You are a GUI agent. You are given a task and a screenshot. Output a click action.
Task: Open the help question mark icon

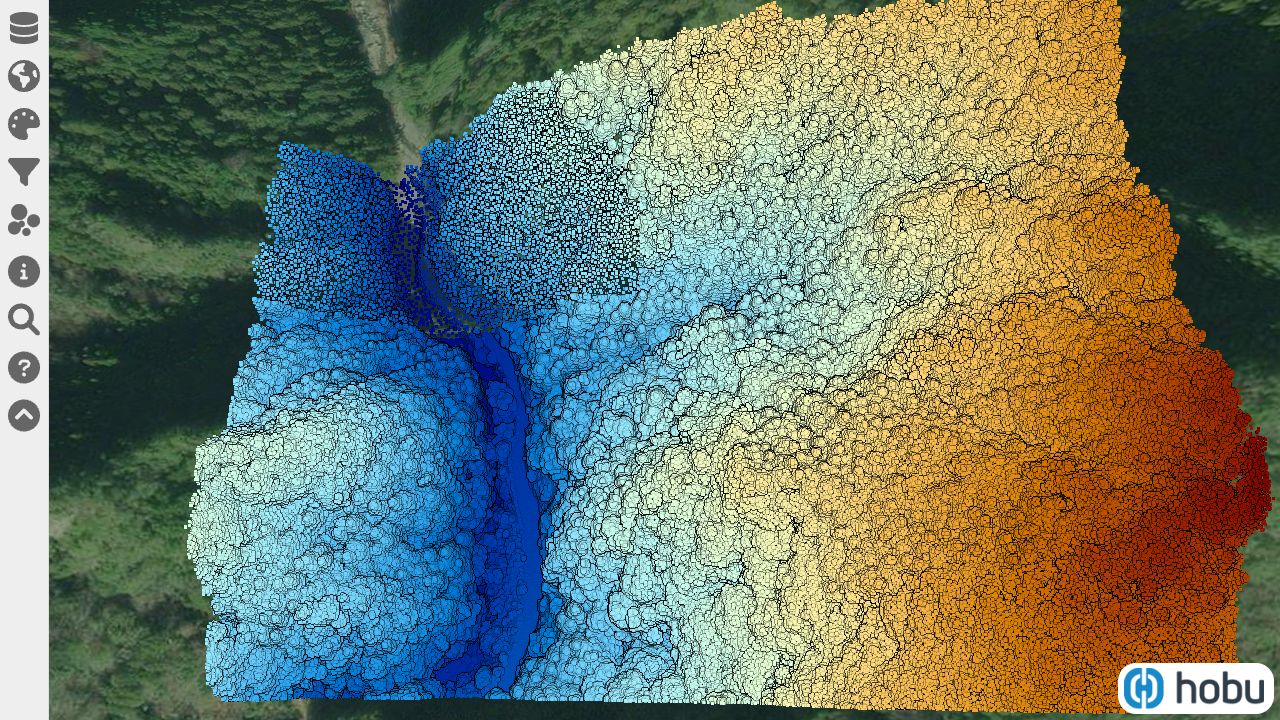(x=24, y=367)
